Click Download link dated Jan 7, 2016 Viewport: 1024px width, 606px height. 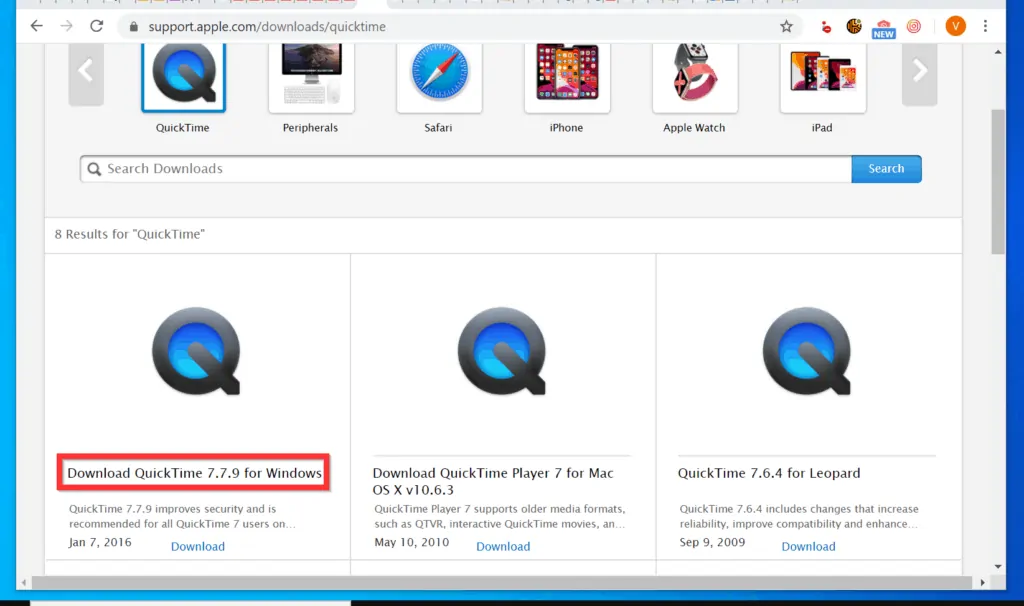coord(198,547)
